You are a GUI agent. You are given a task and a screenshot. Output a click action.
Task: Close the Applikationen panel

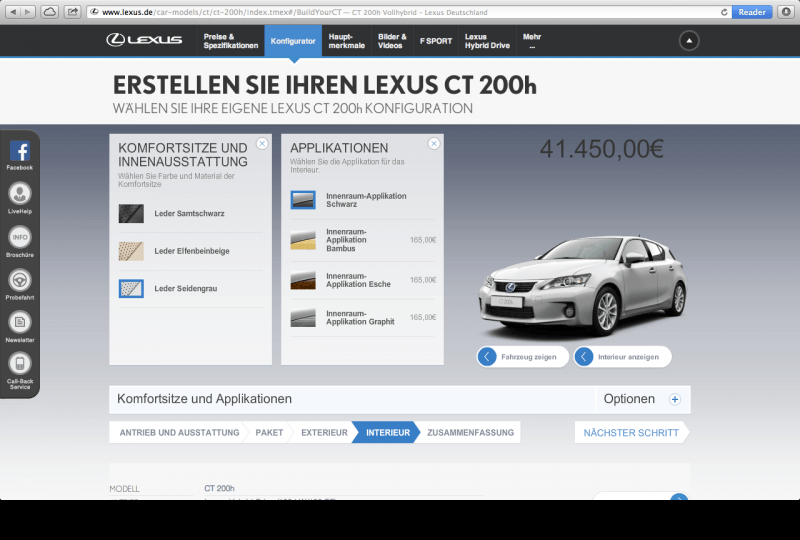[x=434, y=144]
